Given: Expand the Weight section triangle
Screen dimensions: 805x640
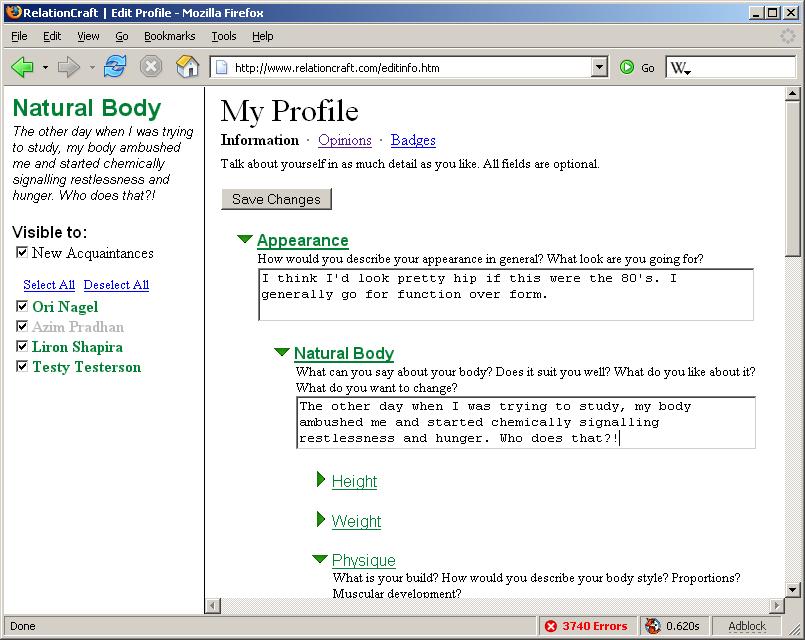Looking at the screenshot, I should tap(321, 519).
